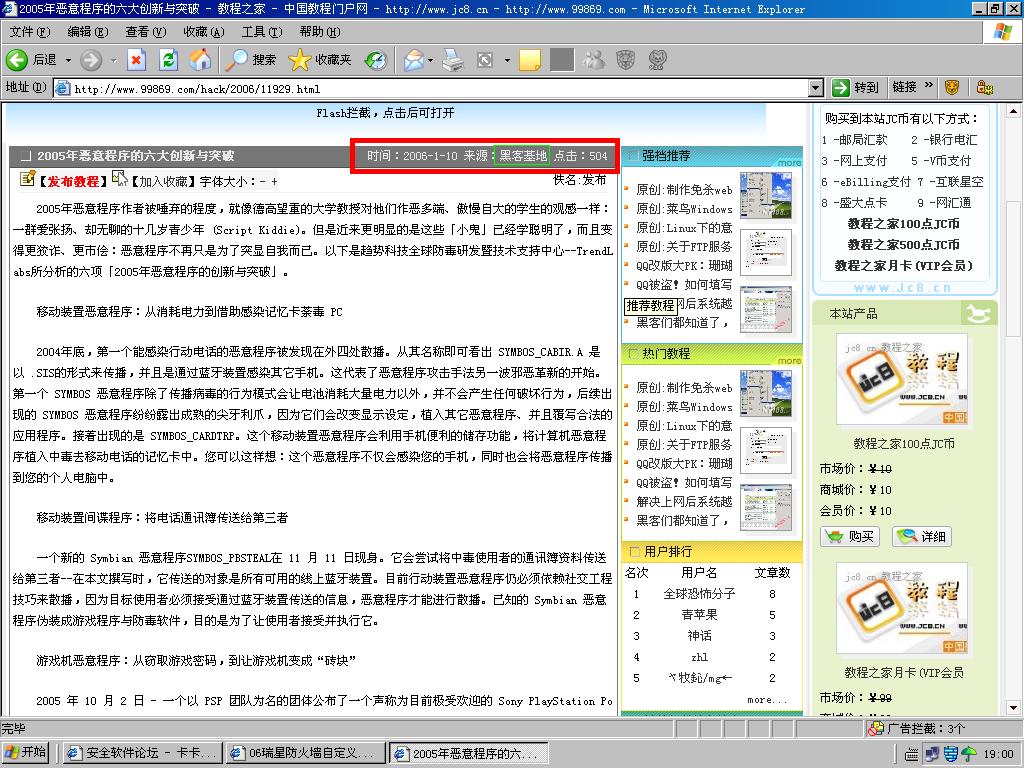Open the edit button dropdown arrow

[507, 60]
